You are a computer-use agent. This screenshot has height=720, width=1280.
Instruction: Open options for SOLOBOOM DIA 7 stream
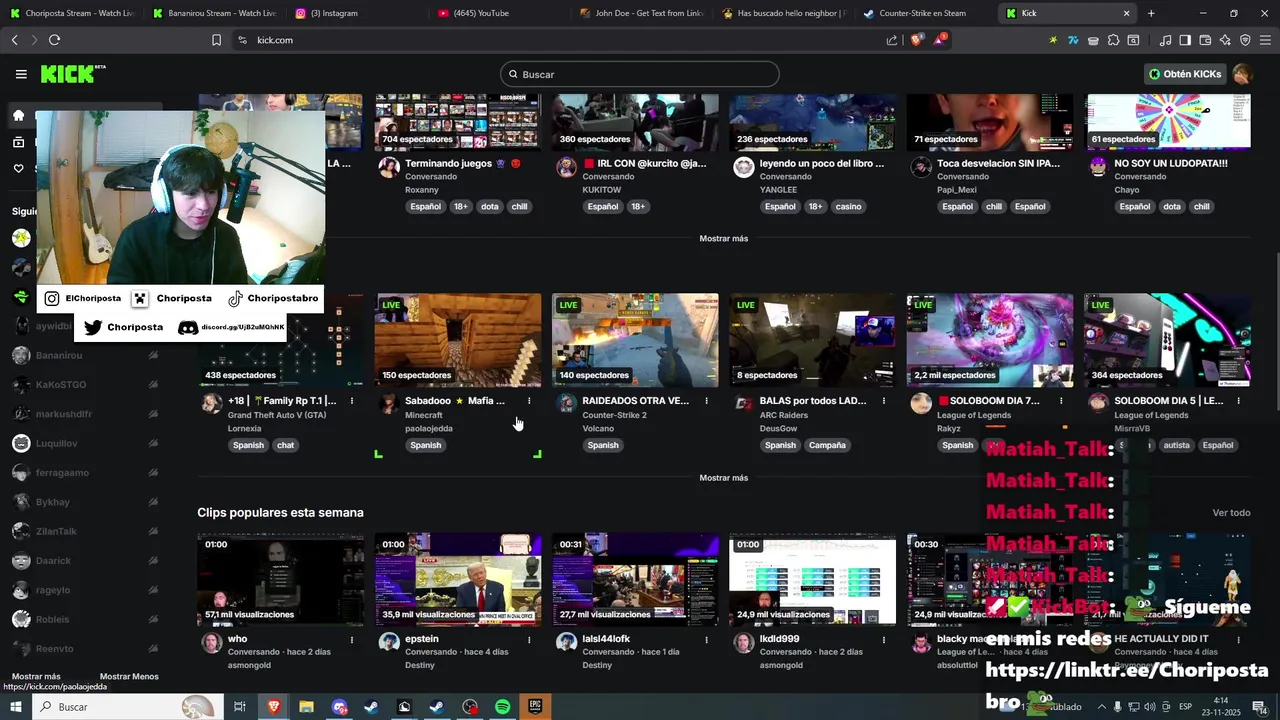(1061, 401)
